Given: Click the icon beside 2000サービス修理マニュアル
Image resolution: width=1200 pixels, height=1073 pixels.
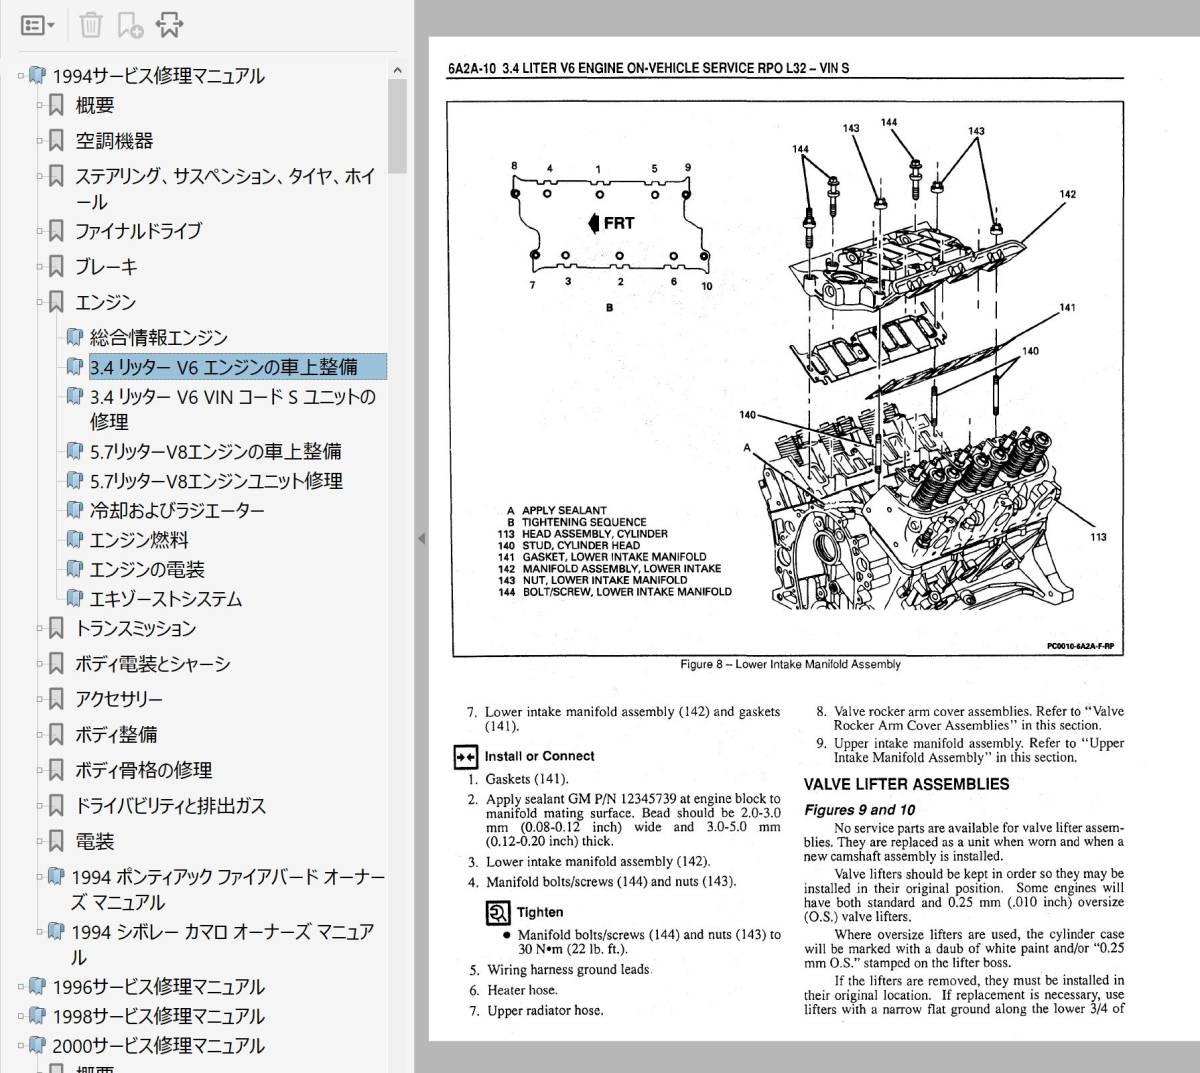Looking at the screenshot, I should (37, 1046).
